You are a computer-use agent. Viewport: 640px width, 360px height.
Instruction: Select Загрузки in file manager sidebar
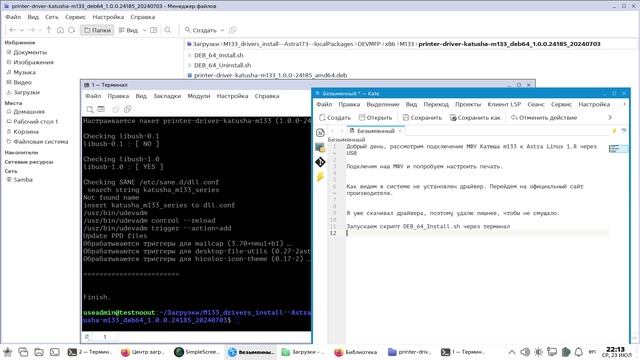pos(23,92)
